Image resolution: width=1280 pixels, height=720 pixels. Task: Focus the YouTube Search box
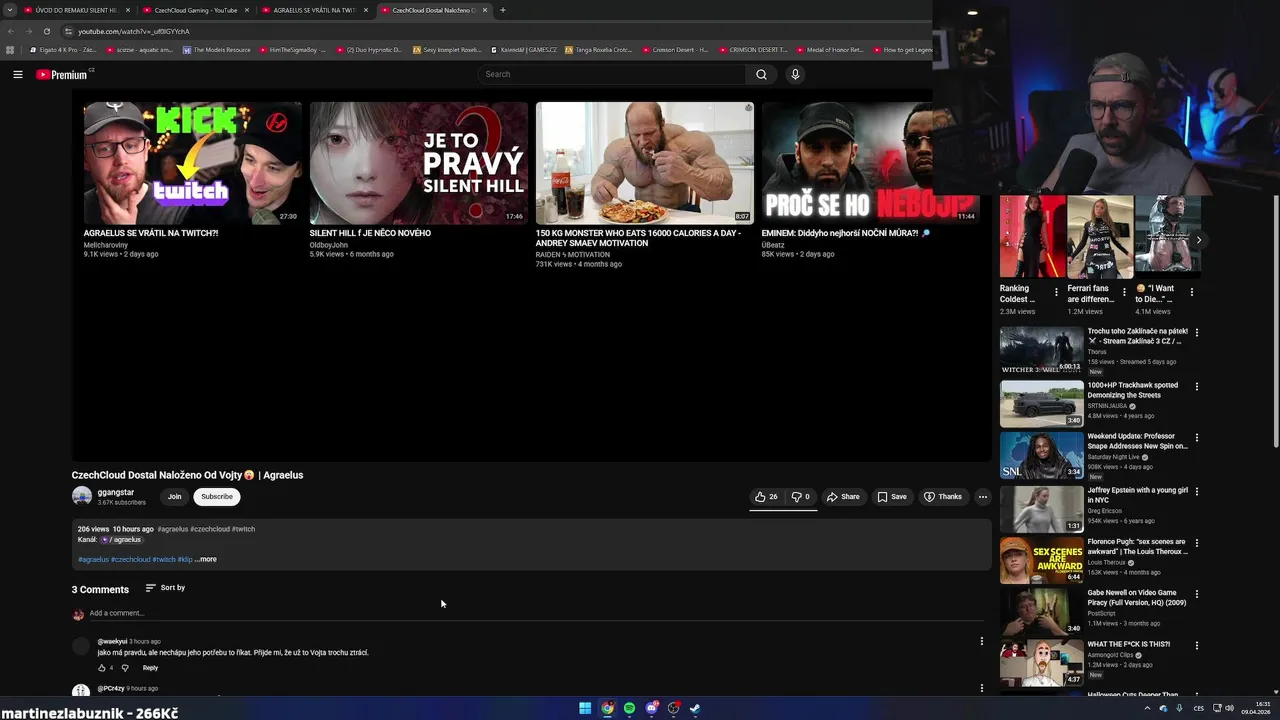[612, 74]
